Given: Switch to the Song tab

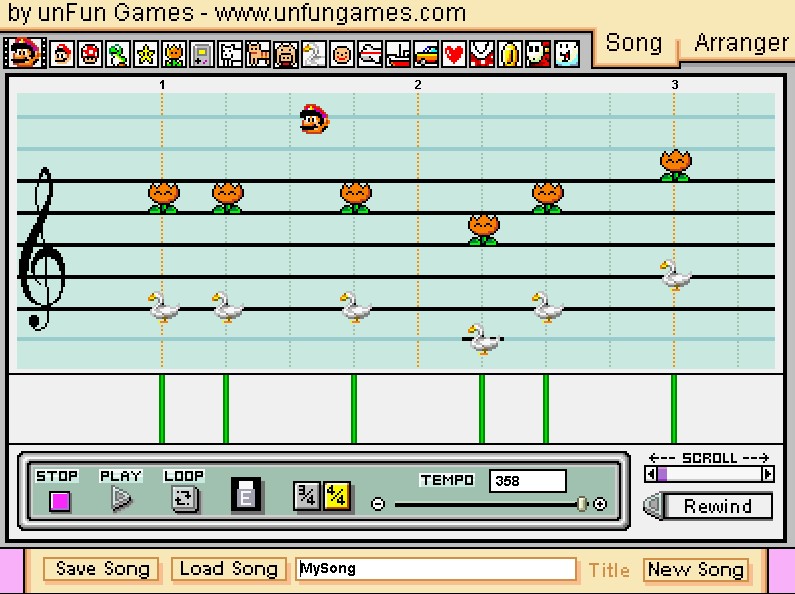Looking at the screenshot, I should click(x=634, y=43).
